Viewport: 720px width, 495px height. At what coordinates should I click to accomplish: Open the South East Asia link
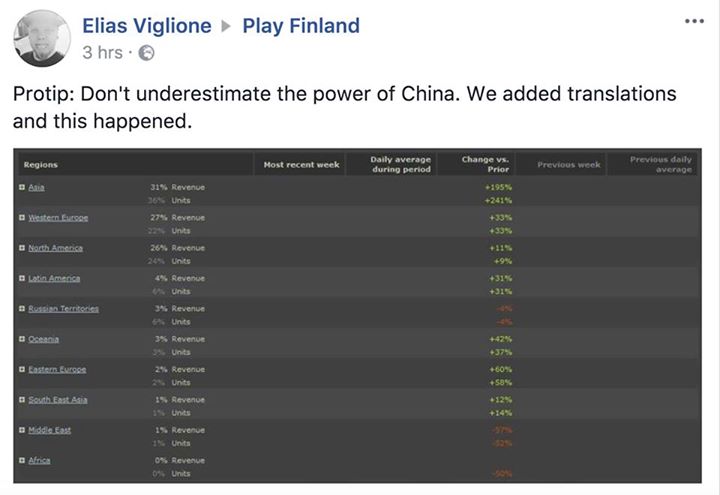click(57, 399)
